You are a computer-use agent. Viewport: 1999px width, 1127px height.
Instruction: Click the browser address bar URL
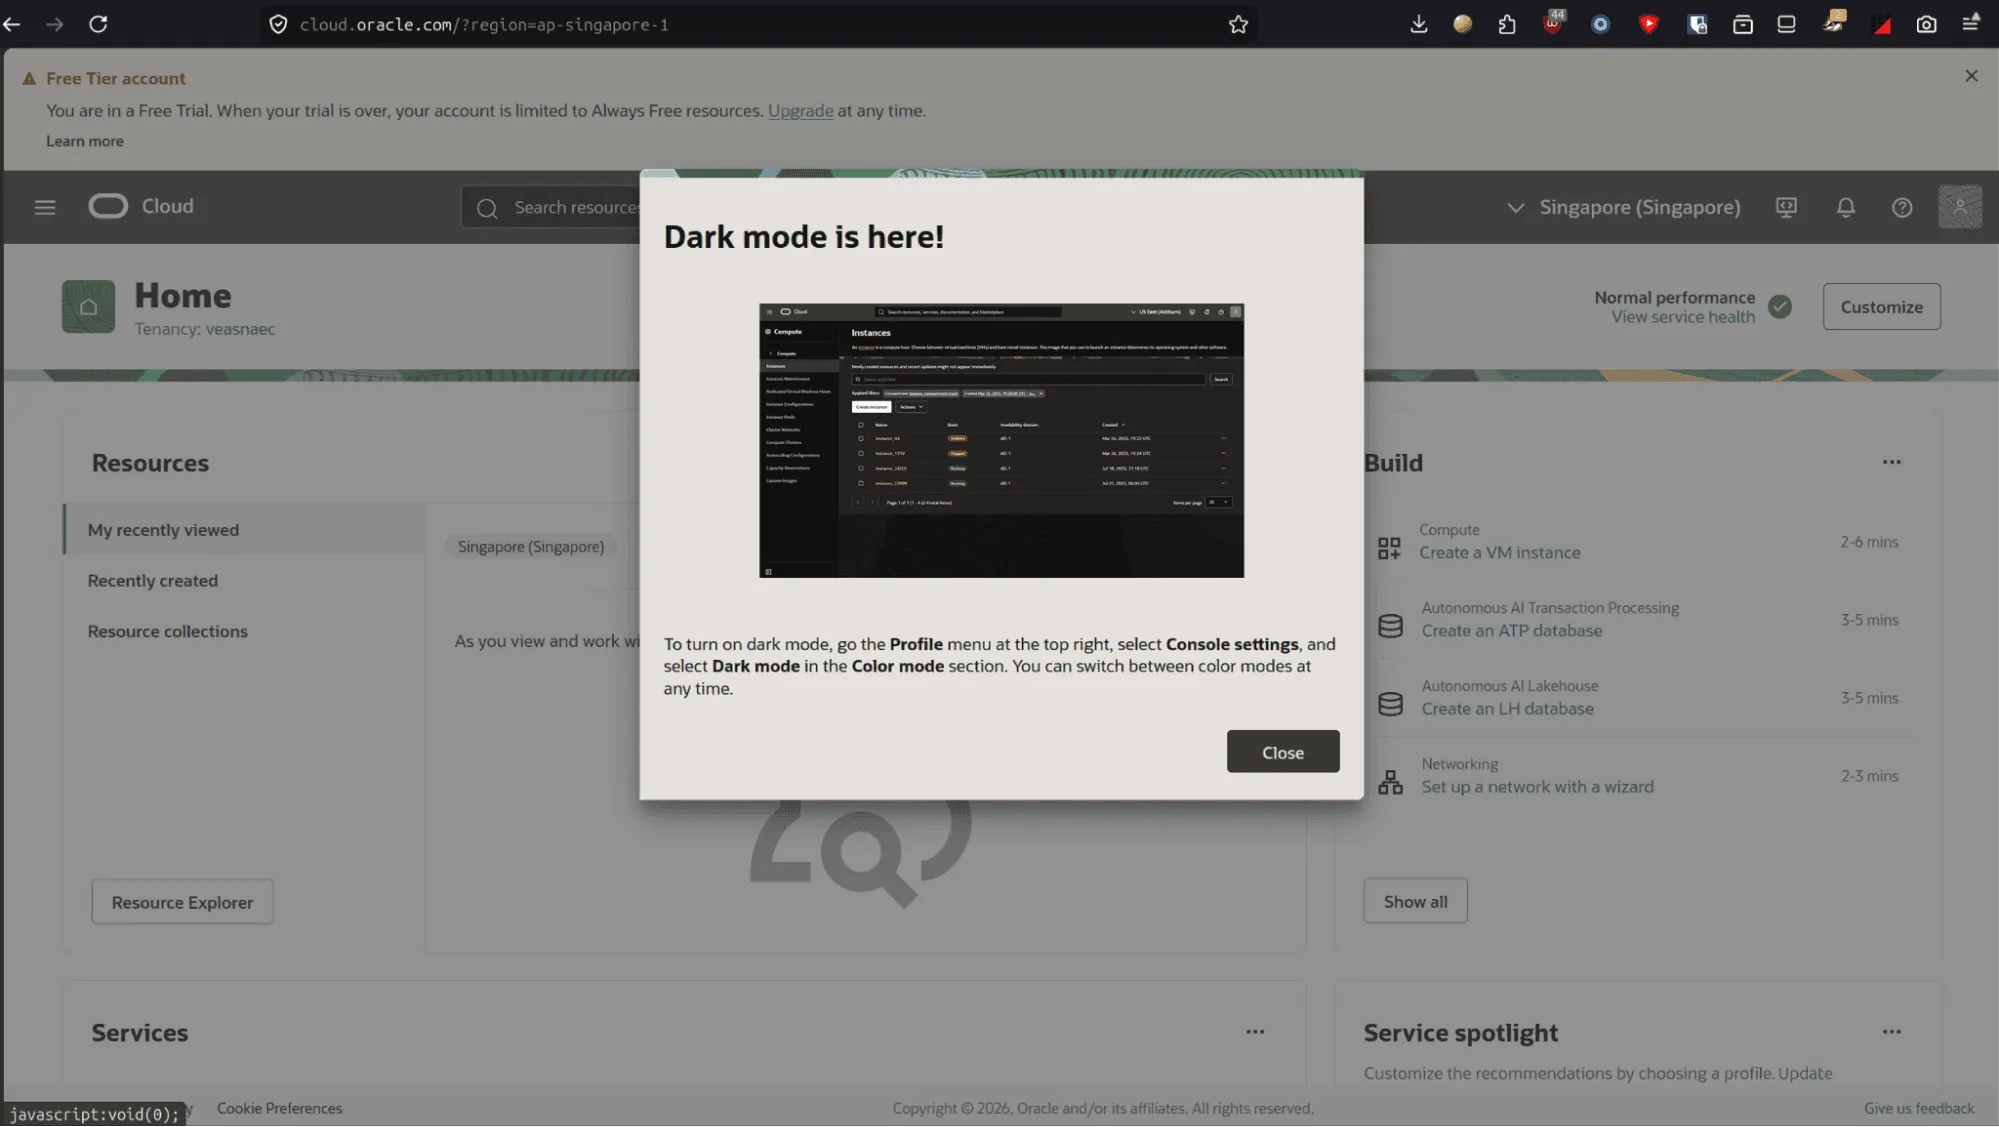click(x=484, y=24)
